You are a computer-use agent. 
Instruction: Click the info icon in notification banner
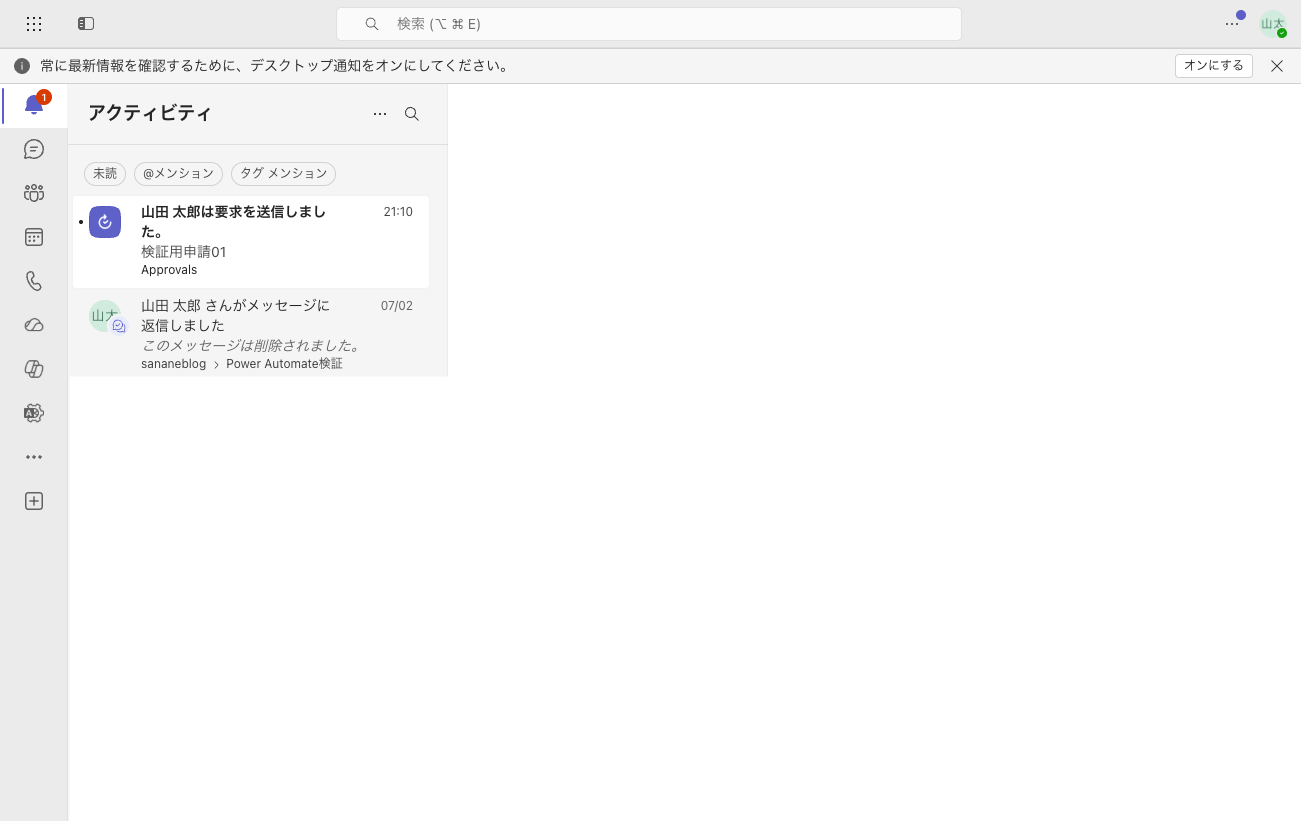click(x=22, y=66)
